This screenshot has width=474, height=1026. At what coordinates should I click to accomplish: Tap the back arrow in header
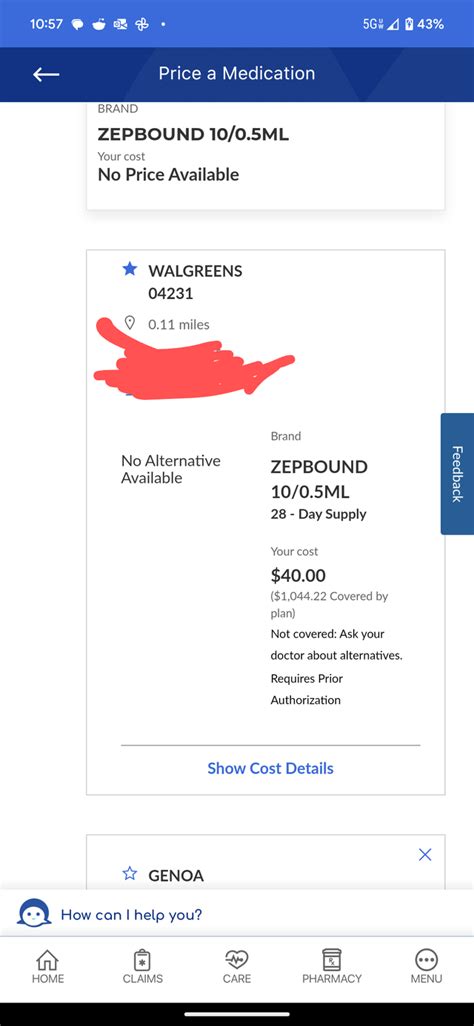[x=46, y=74]
